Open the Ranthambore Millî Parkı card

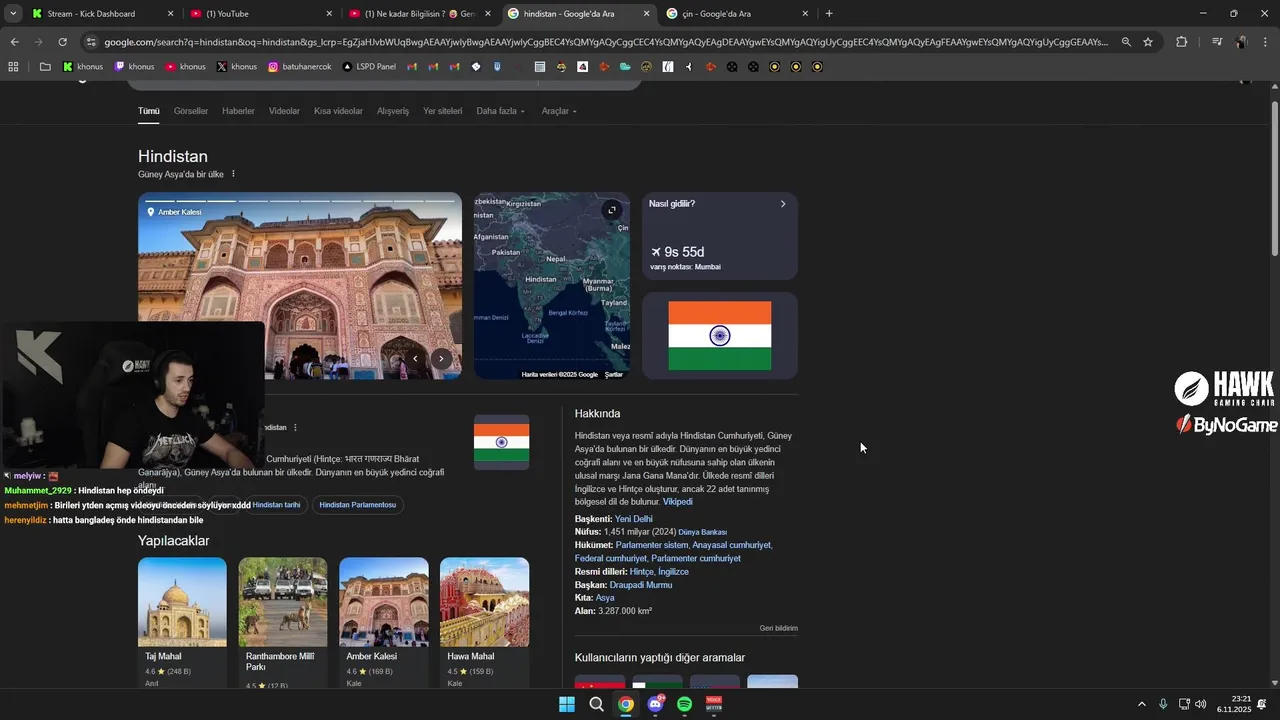tap(283, 622)
